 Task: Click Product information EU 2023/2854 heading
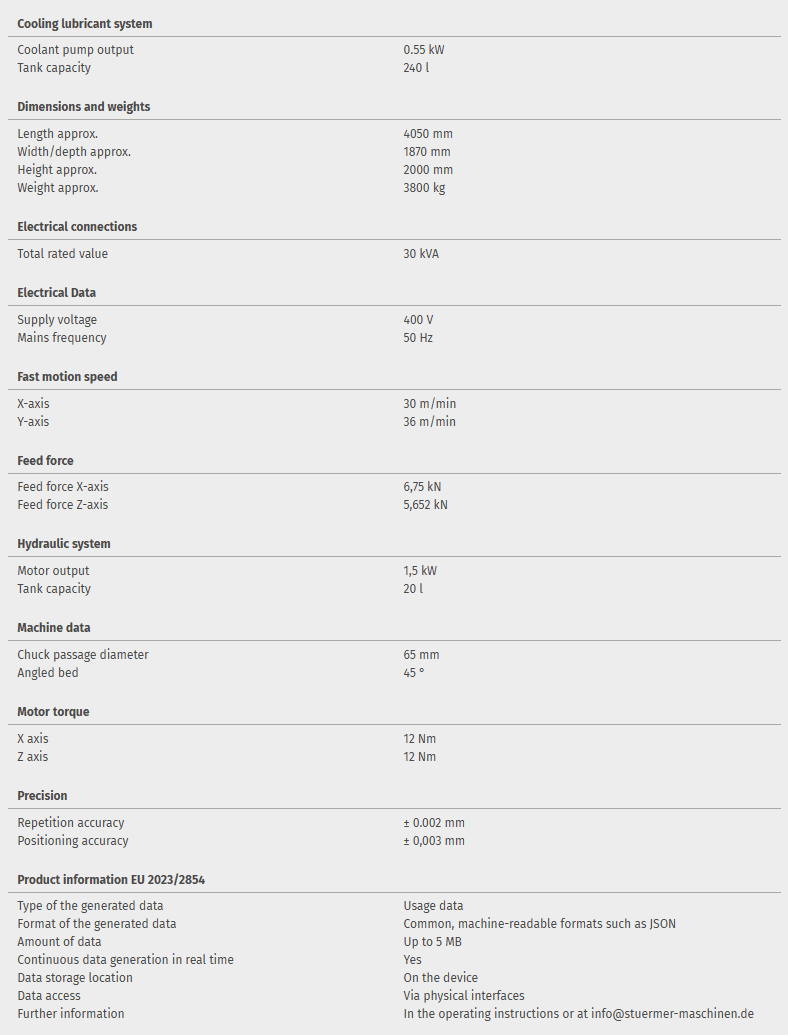111,880
